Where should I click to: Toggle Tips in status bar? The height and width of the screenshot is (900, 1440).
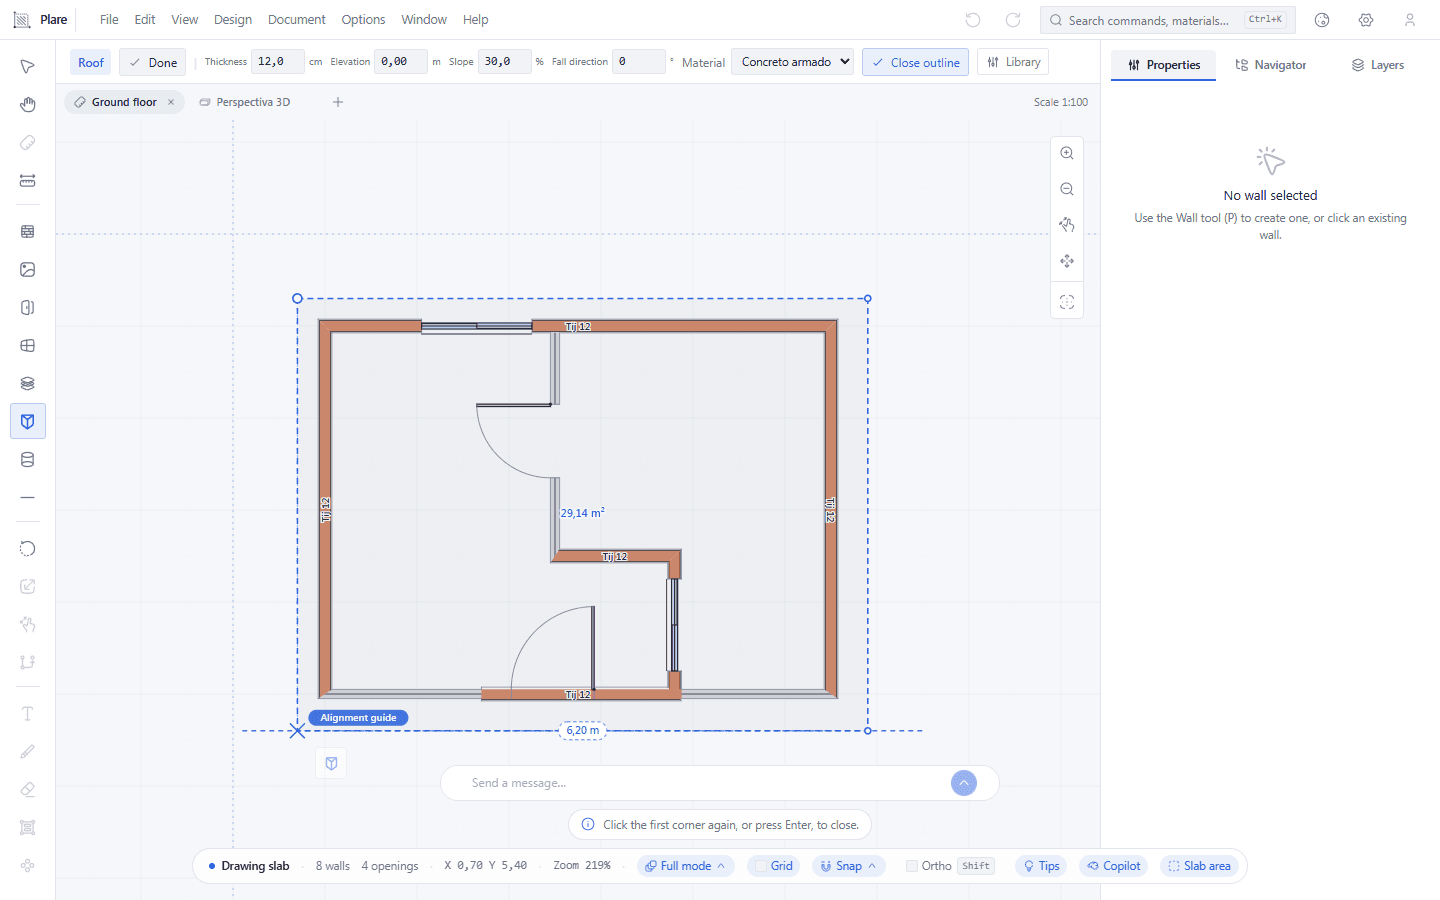pyautogui.click(x=1041, y=866)
